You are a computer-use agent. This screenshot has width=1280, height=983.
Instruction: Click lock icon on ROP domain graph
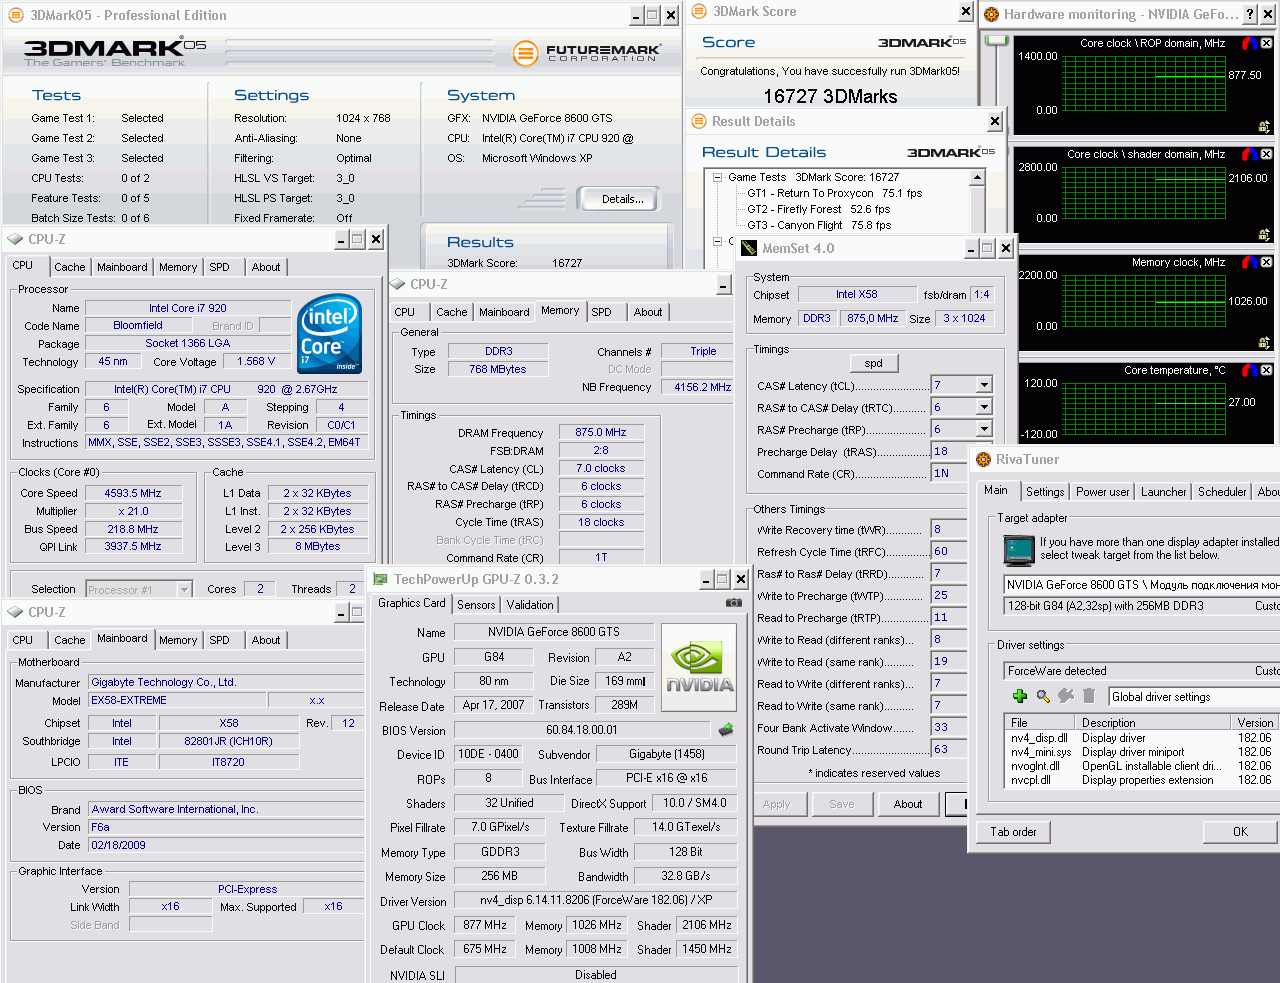point(1264,127)
